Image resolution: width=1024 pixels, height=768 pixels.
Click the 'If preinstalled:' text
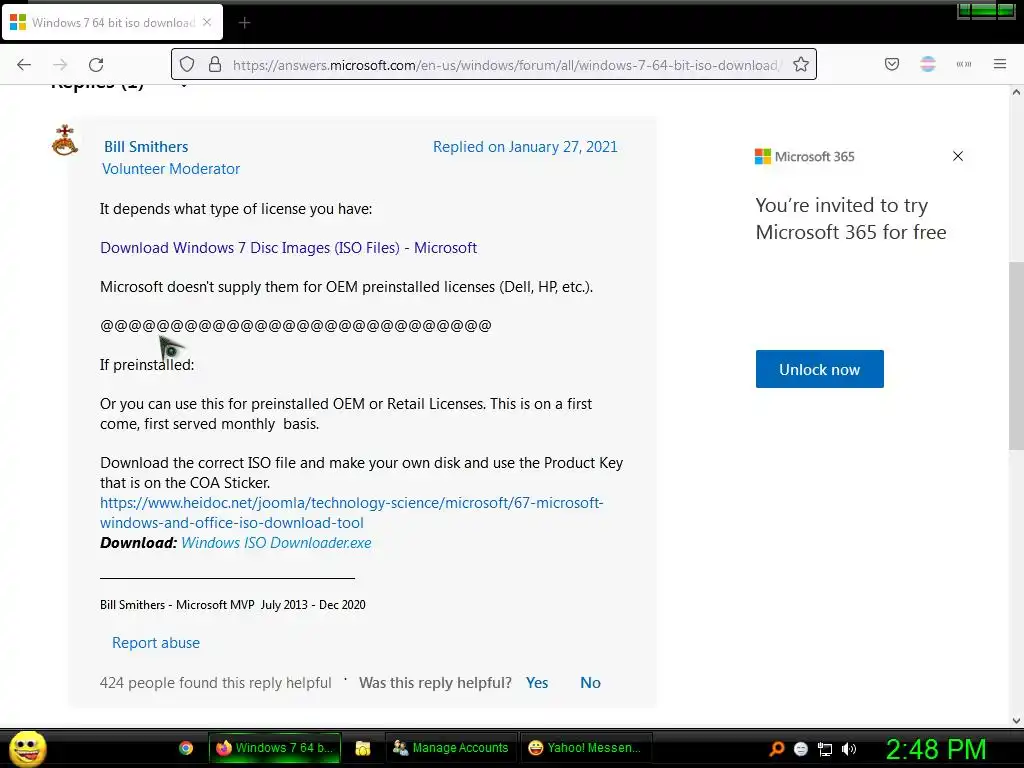click(147, 364)
